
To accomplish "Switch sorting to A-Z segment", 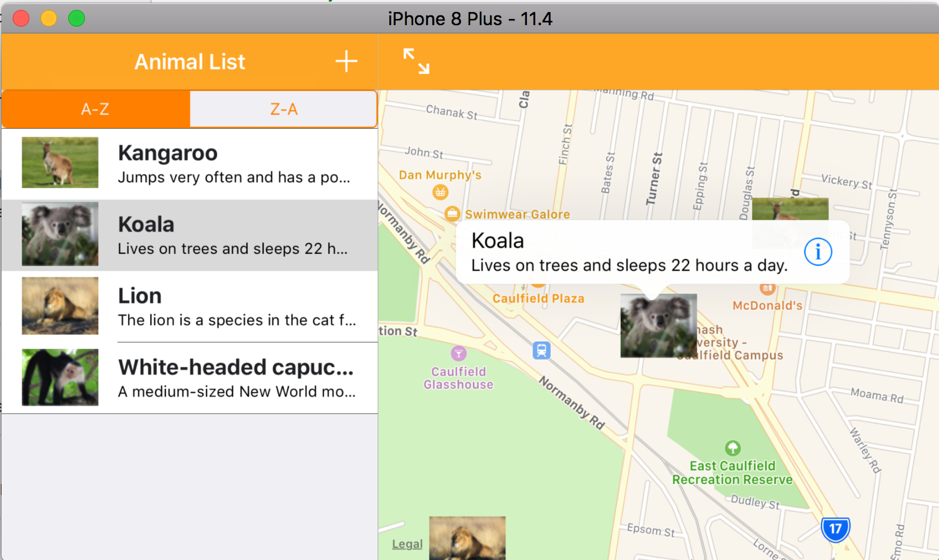I will pyautogui.click(x=96, y=109).
